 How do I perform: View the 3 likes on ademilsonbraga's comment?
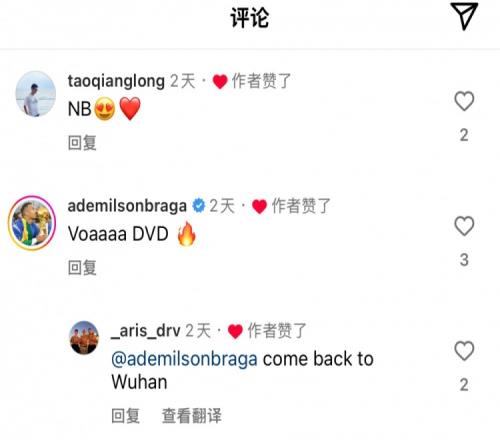click(464, 260)
